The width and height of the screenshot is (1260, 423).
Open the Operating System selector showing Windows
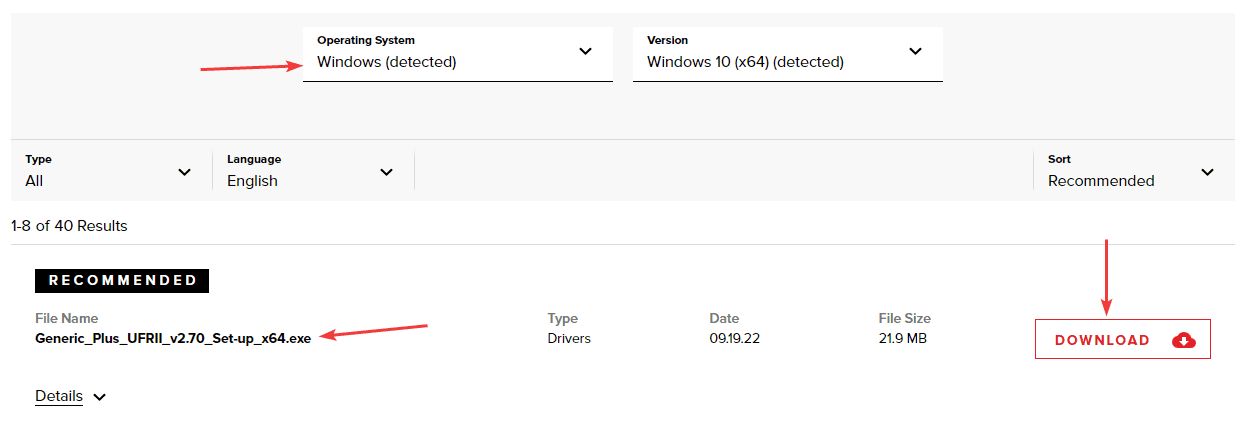(x=457, y=54)
